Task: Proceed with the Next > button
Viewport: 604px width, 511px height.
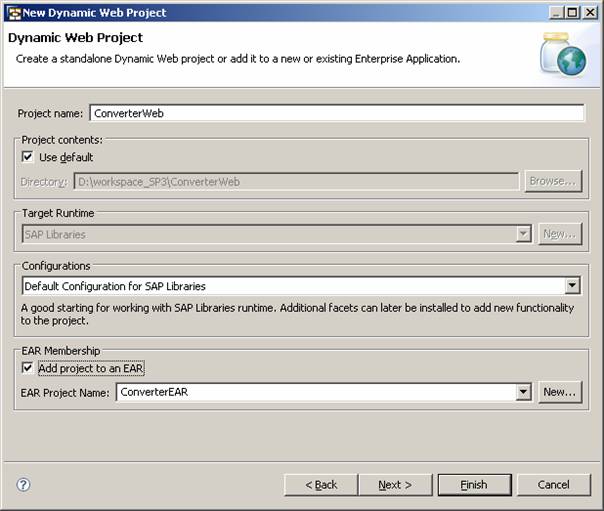Action: click(x=395, y=485)
